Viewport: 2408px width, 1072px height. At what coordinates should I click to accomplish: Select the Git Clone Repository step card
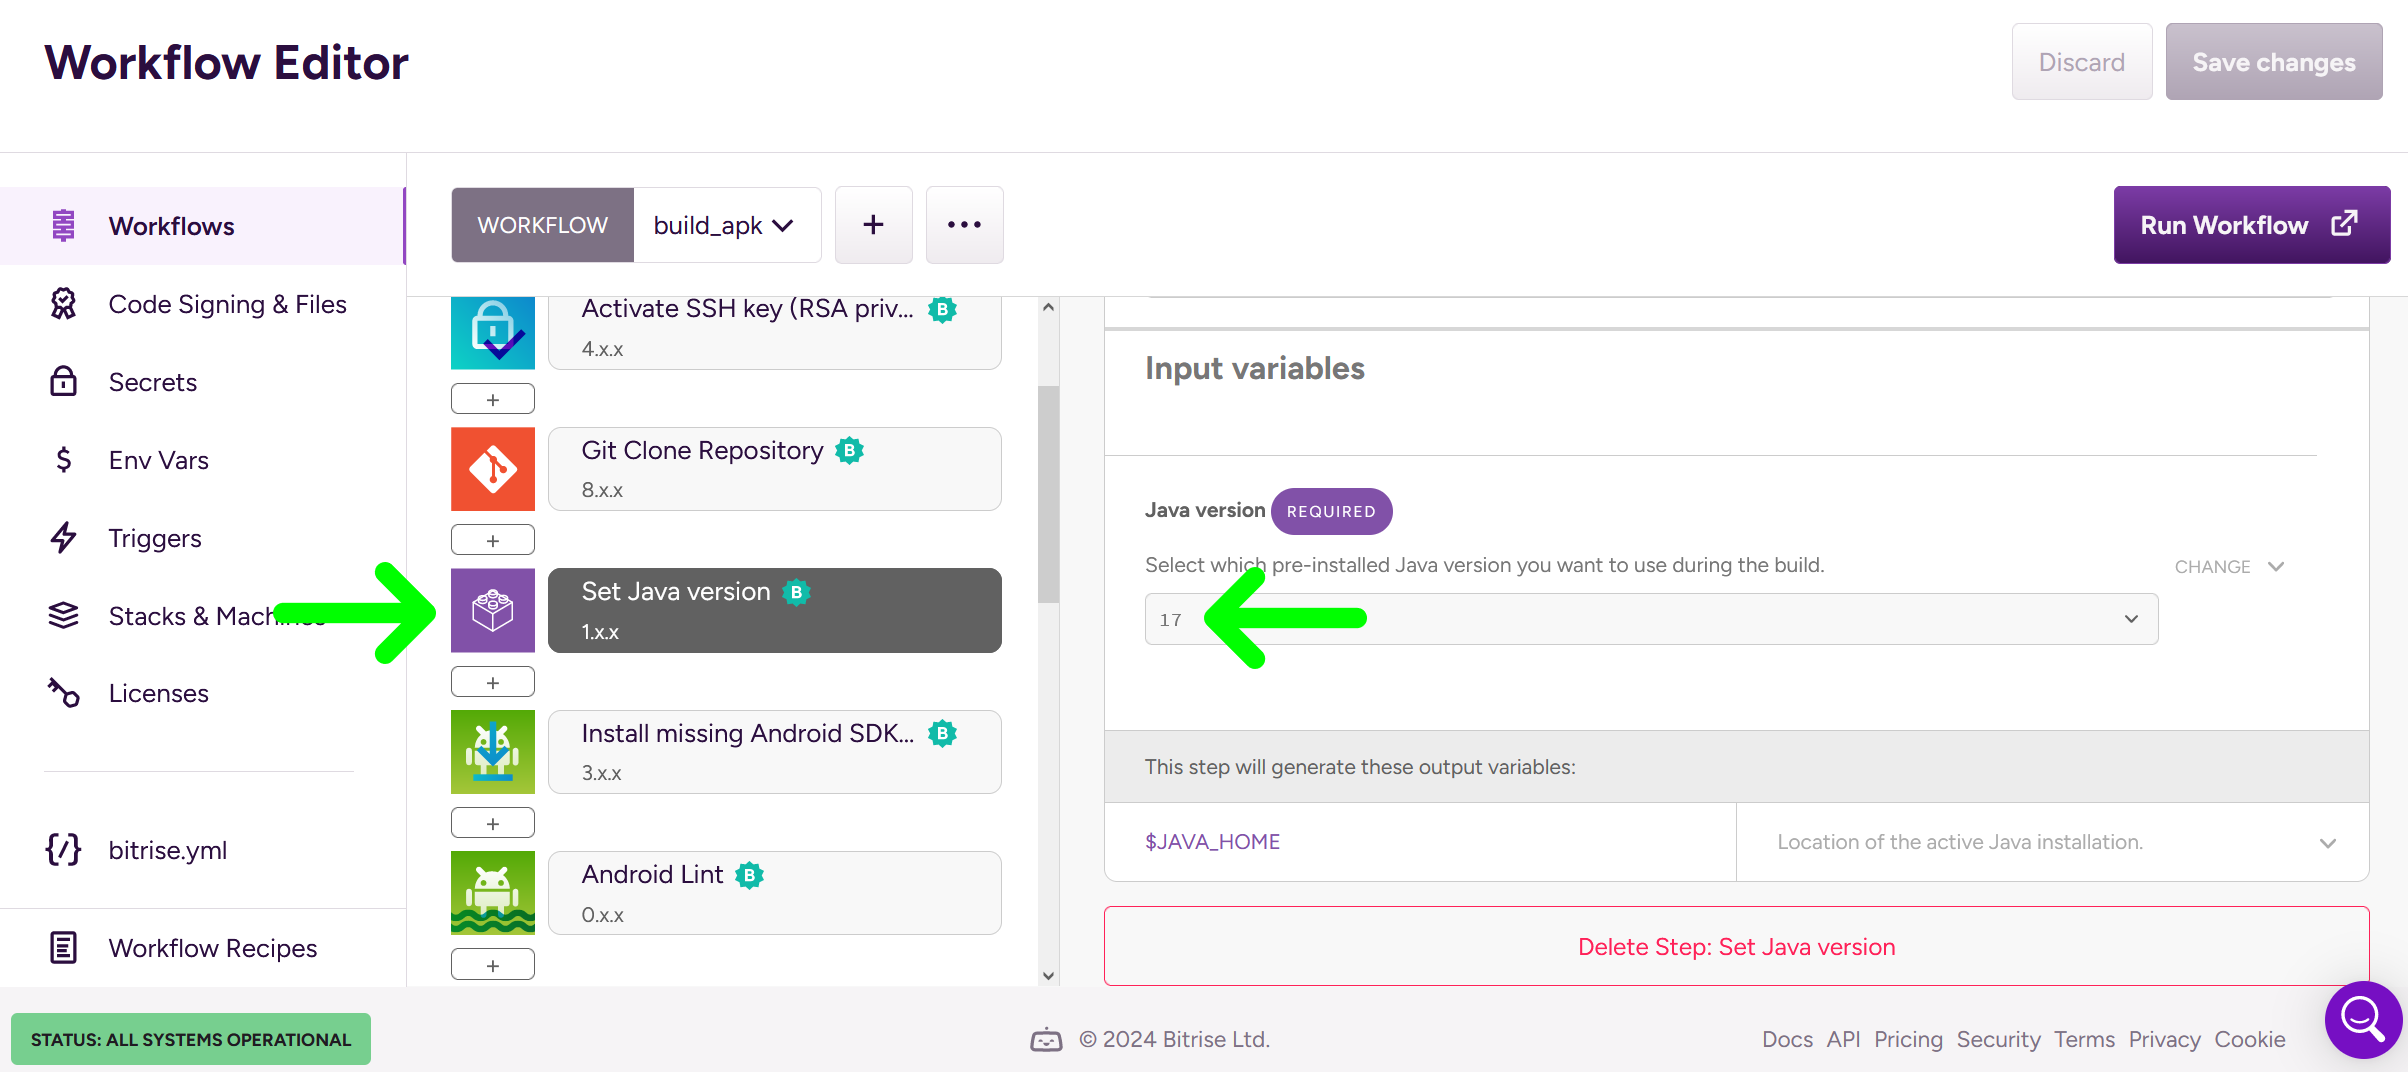(775, 469)
